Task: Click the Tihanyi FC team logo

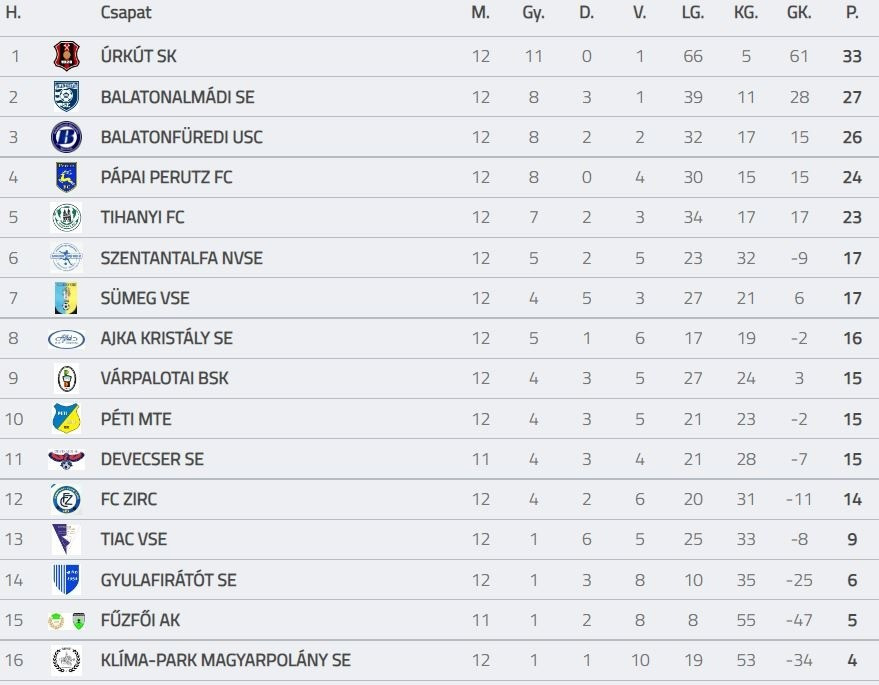Action: click(x=66, y=217)
